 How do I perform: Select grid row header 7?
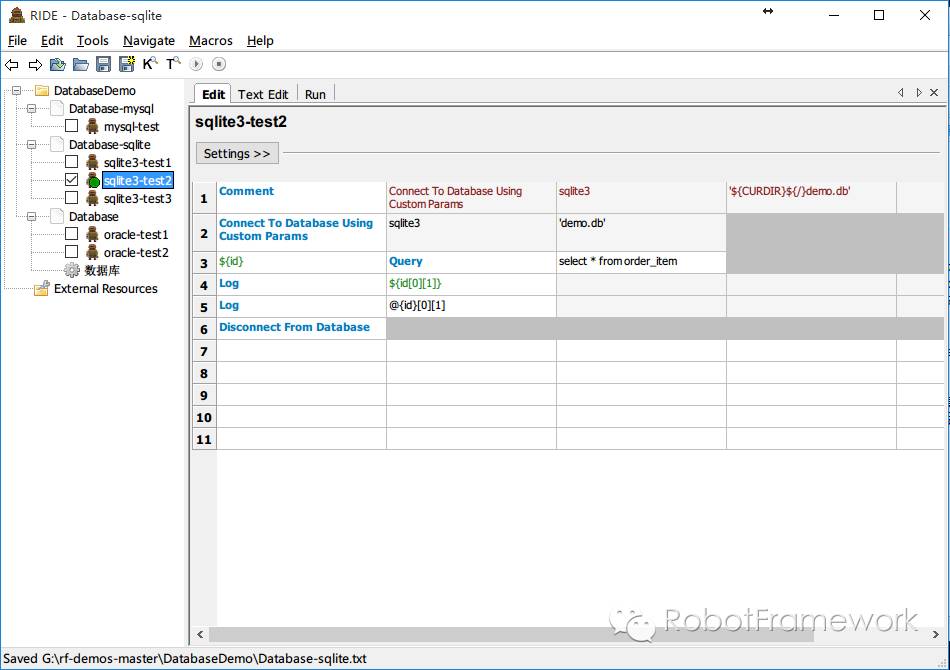click(204, 351)
